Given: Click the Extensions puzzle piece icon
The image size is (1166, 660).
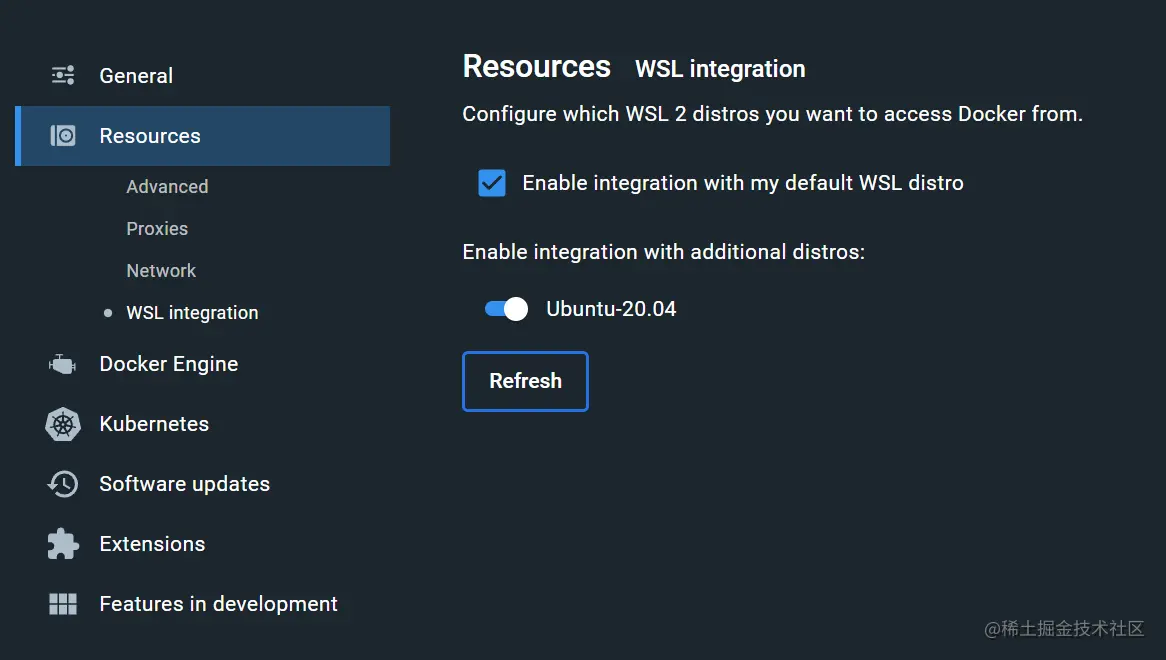Looking at the screenshot, I should coord(63,544).
